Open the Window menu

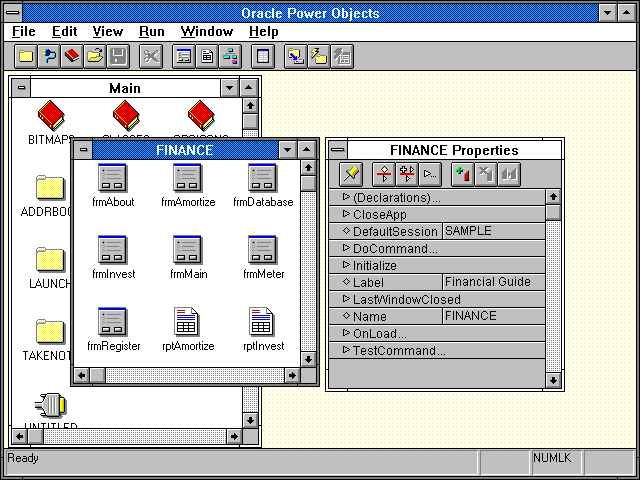click(x=207, y=32)
